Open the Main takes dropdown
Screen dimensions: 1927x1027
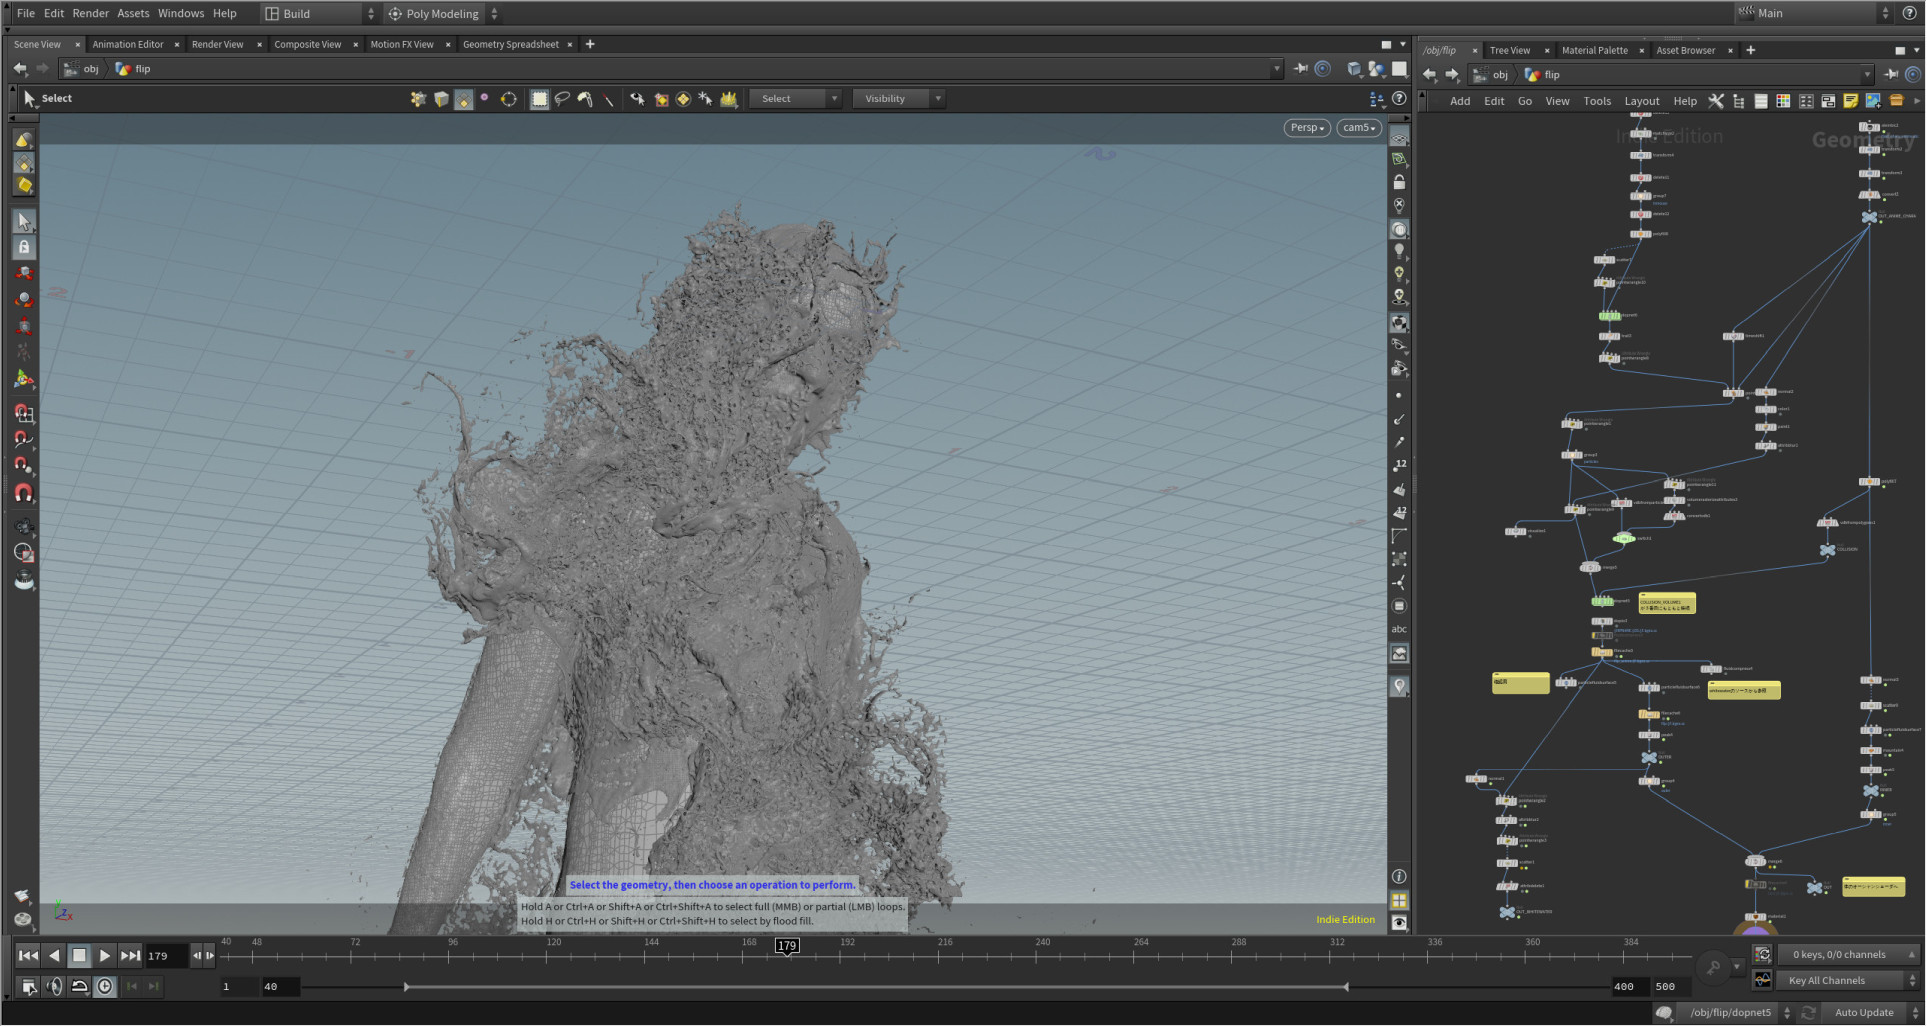tap(1814, 13)
